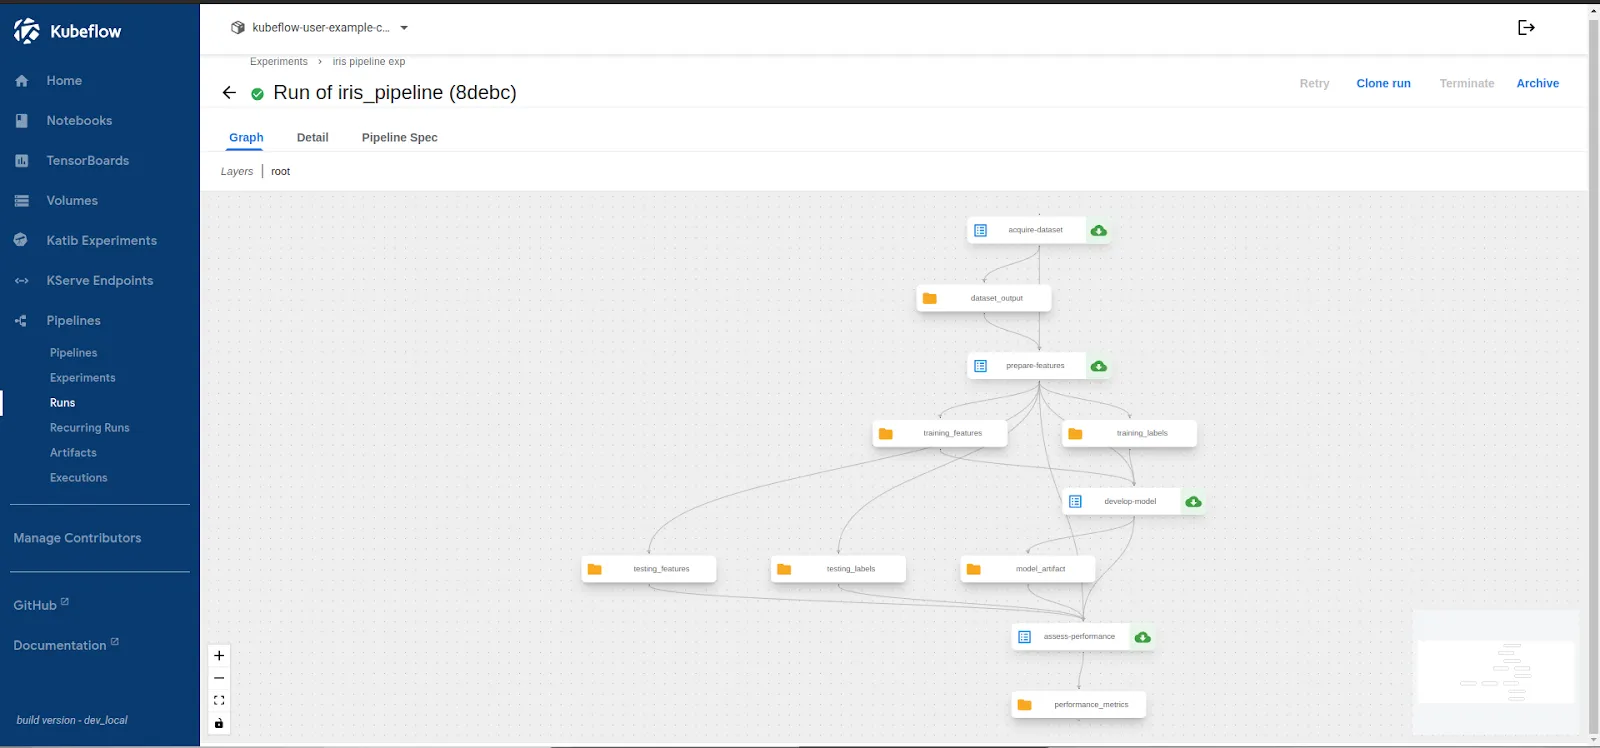
Task: Click the Home icon in sidebar
Action: click(22, 81)
